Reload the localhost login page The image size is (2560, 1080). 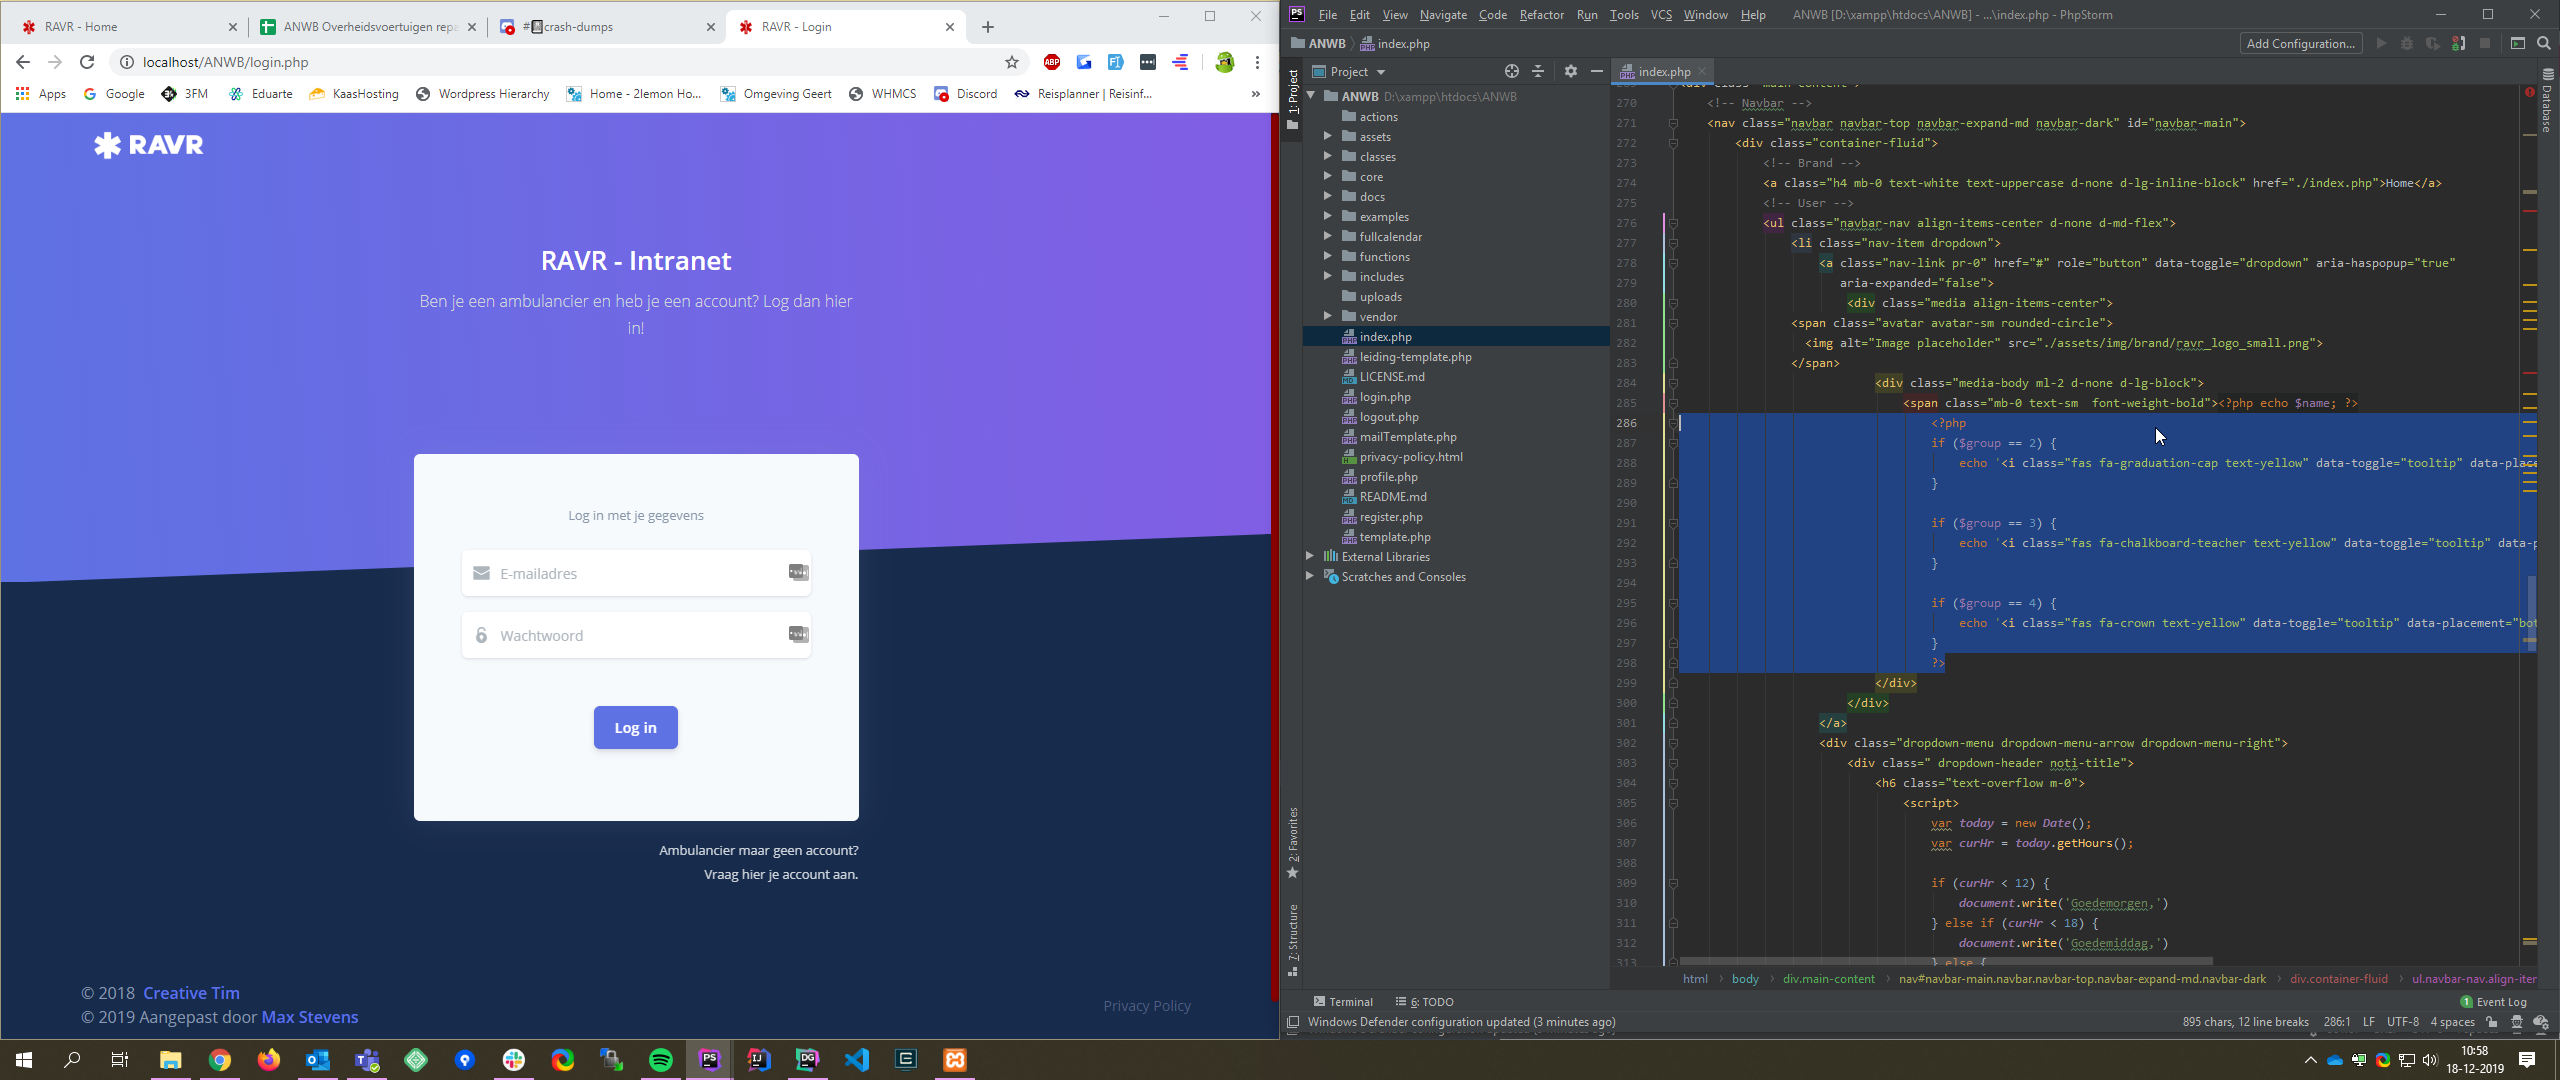pos(87,62)
